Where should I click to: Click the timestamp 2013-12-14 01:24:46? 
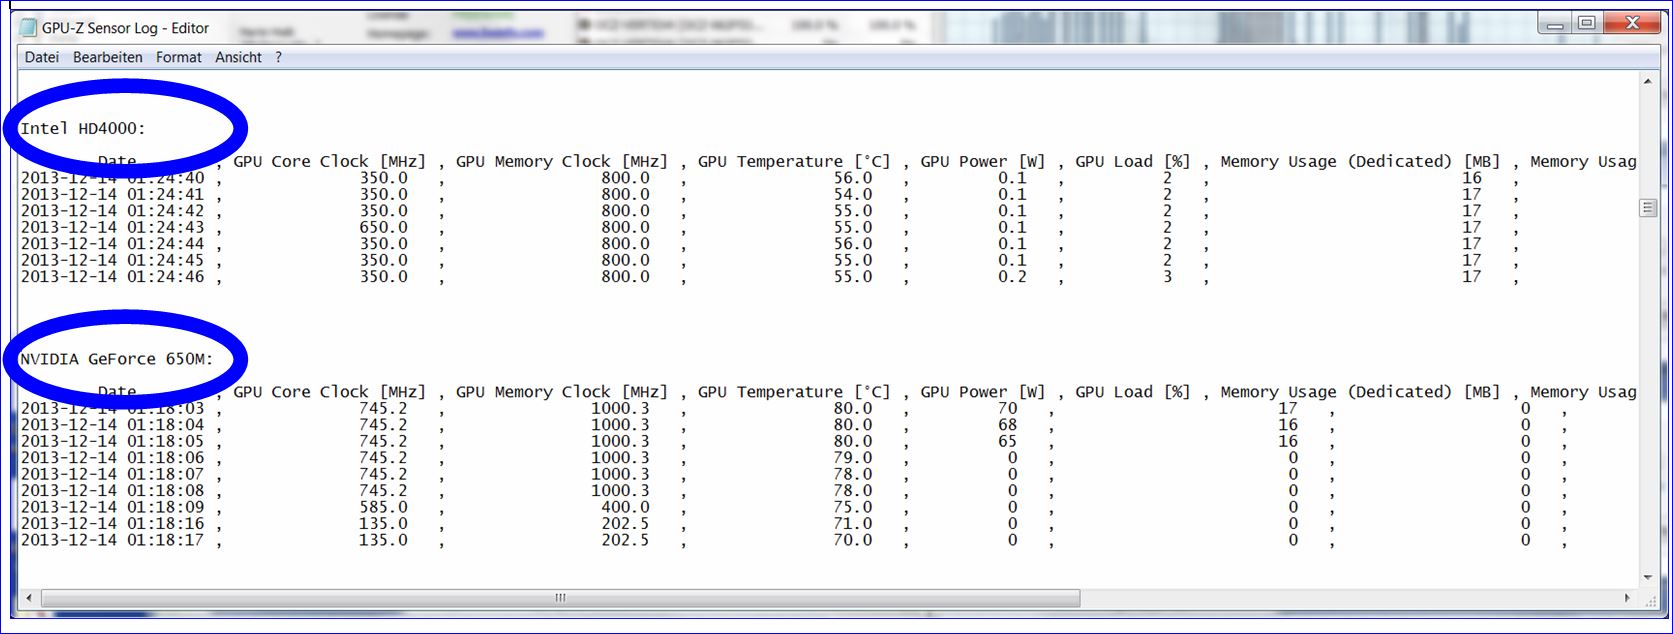112,276
